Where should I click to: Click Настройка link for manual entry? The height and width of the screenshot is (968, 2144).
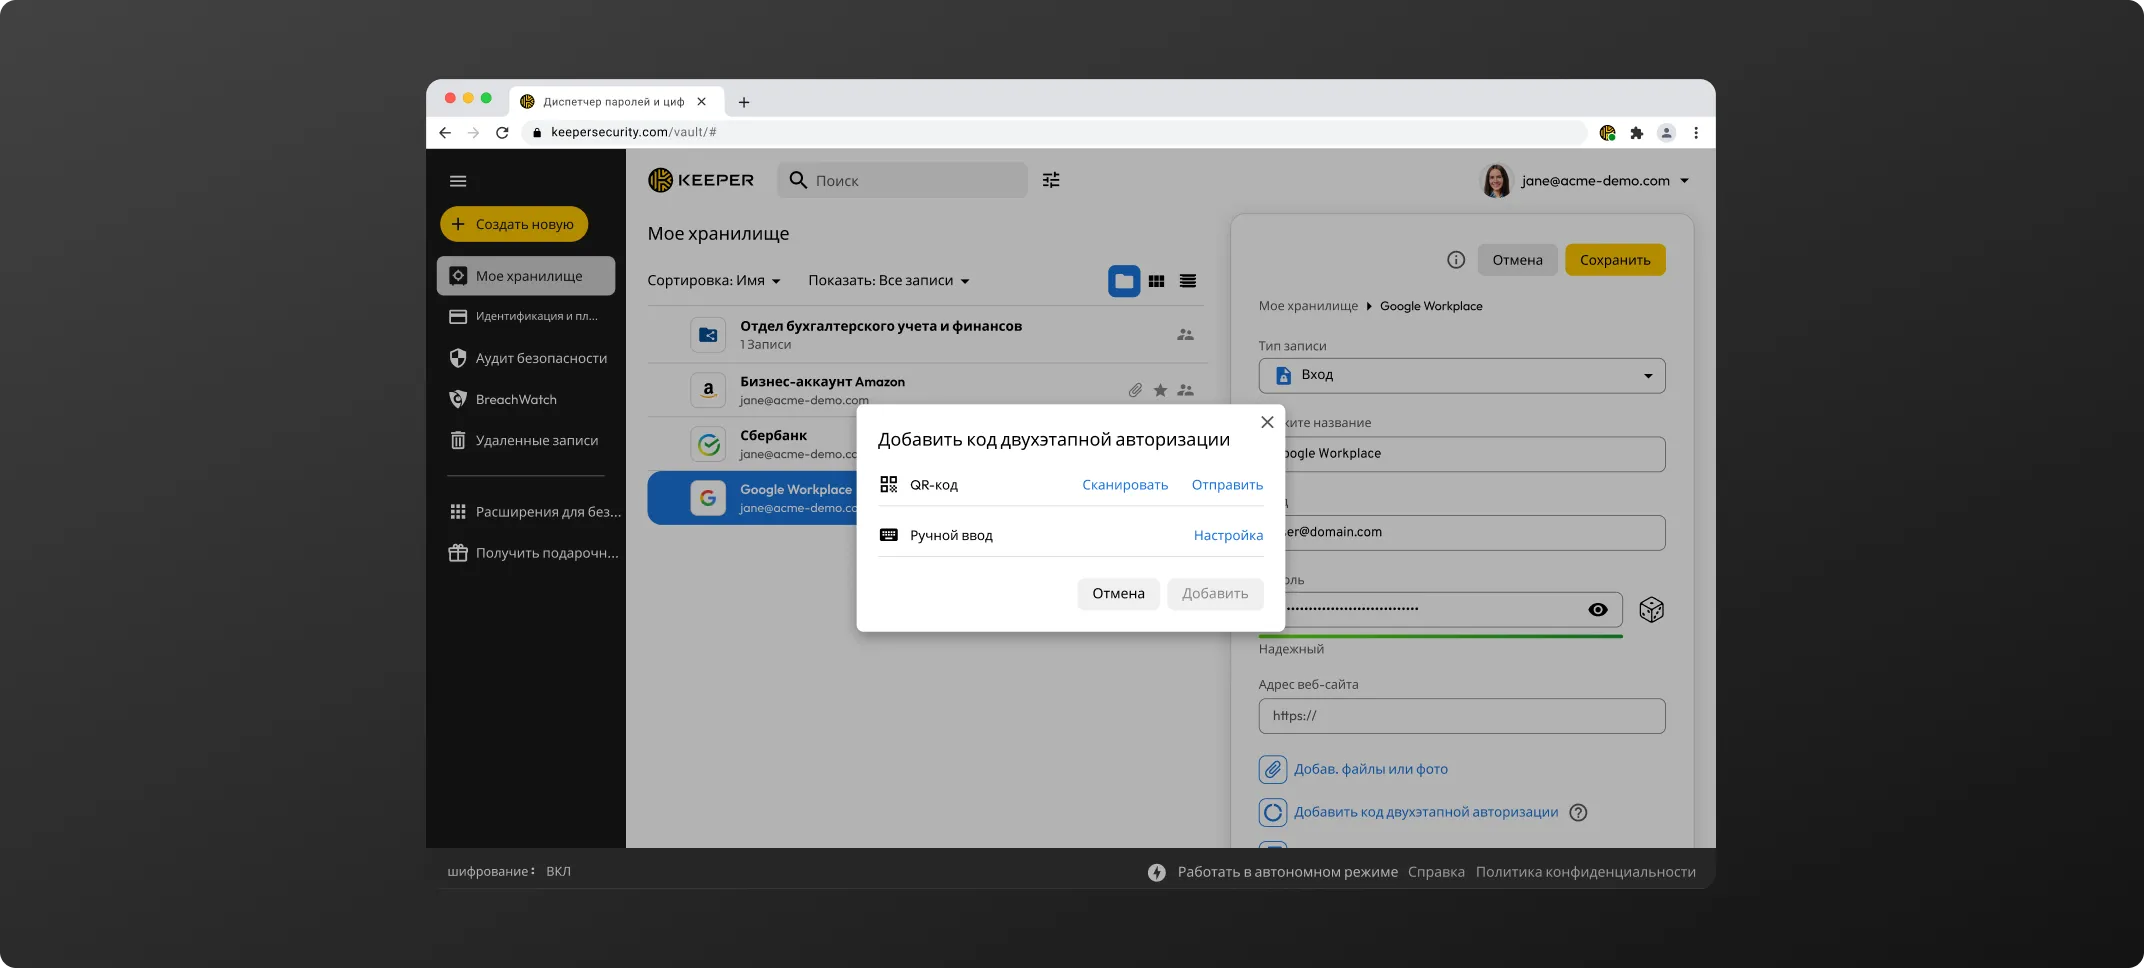pos(1228,535)
